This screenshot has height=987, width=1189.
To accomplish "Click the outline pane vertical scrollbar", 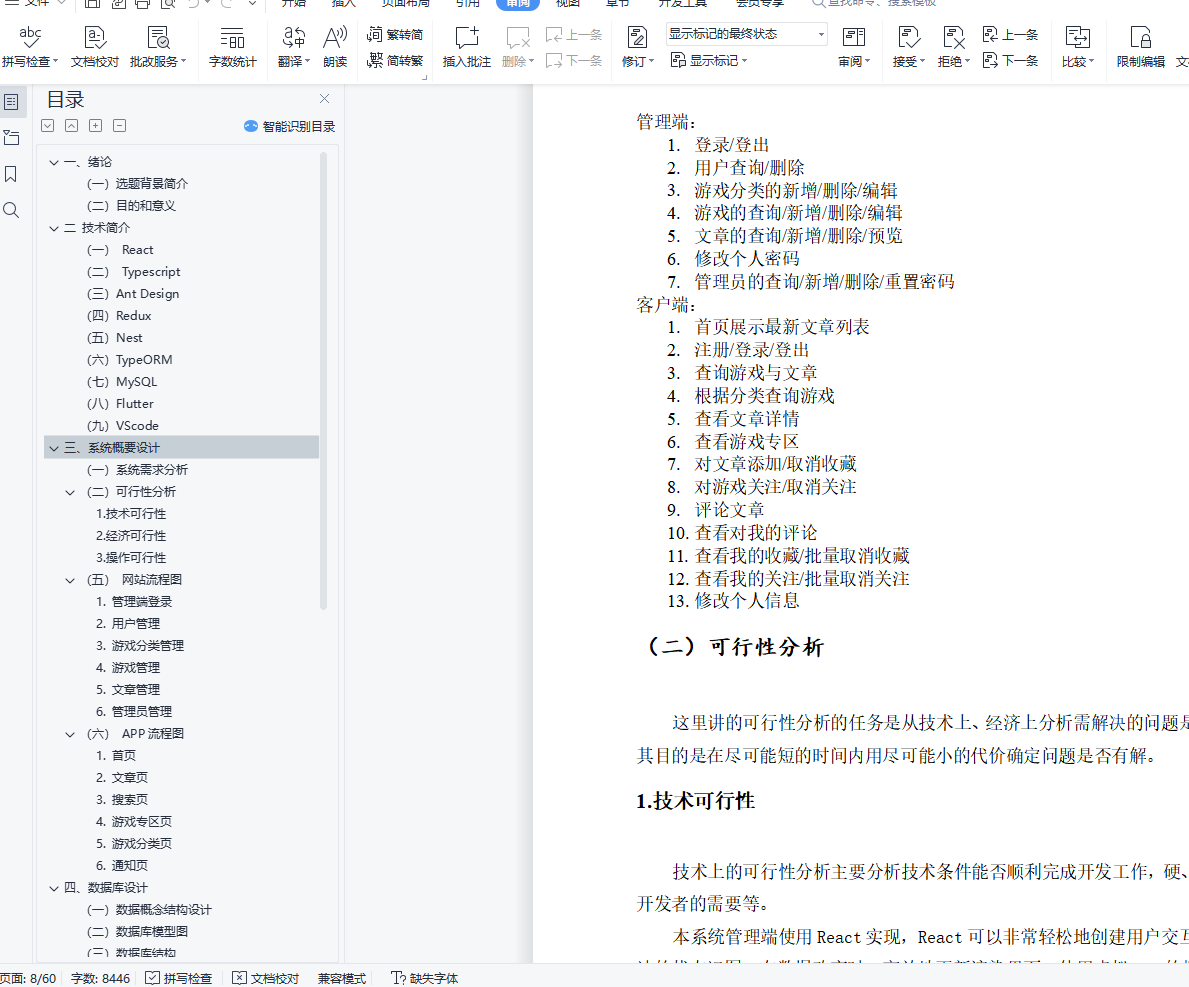I will tap(323, 381).
